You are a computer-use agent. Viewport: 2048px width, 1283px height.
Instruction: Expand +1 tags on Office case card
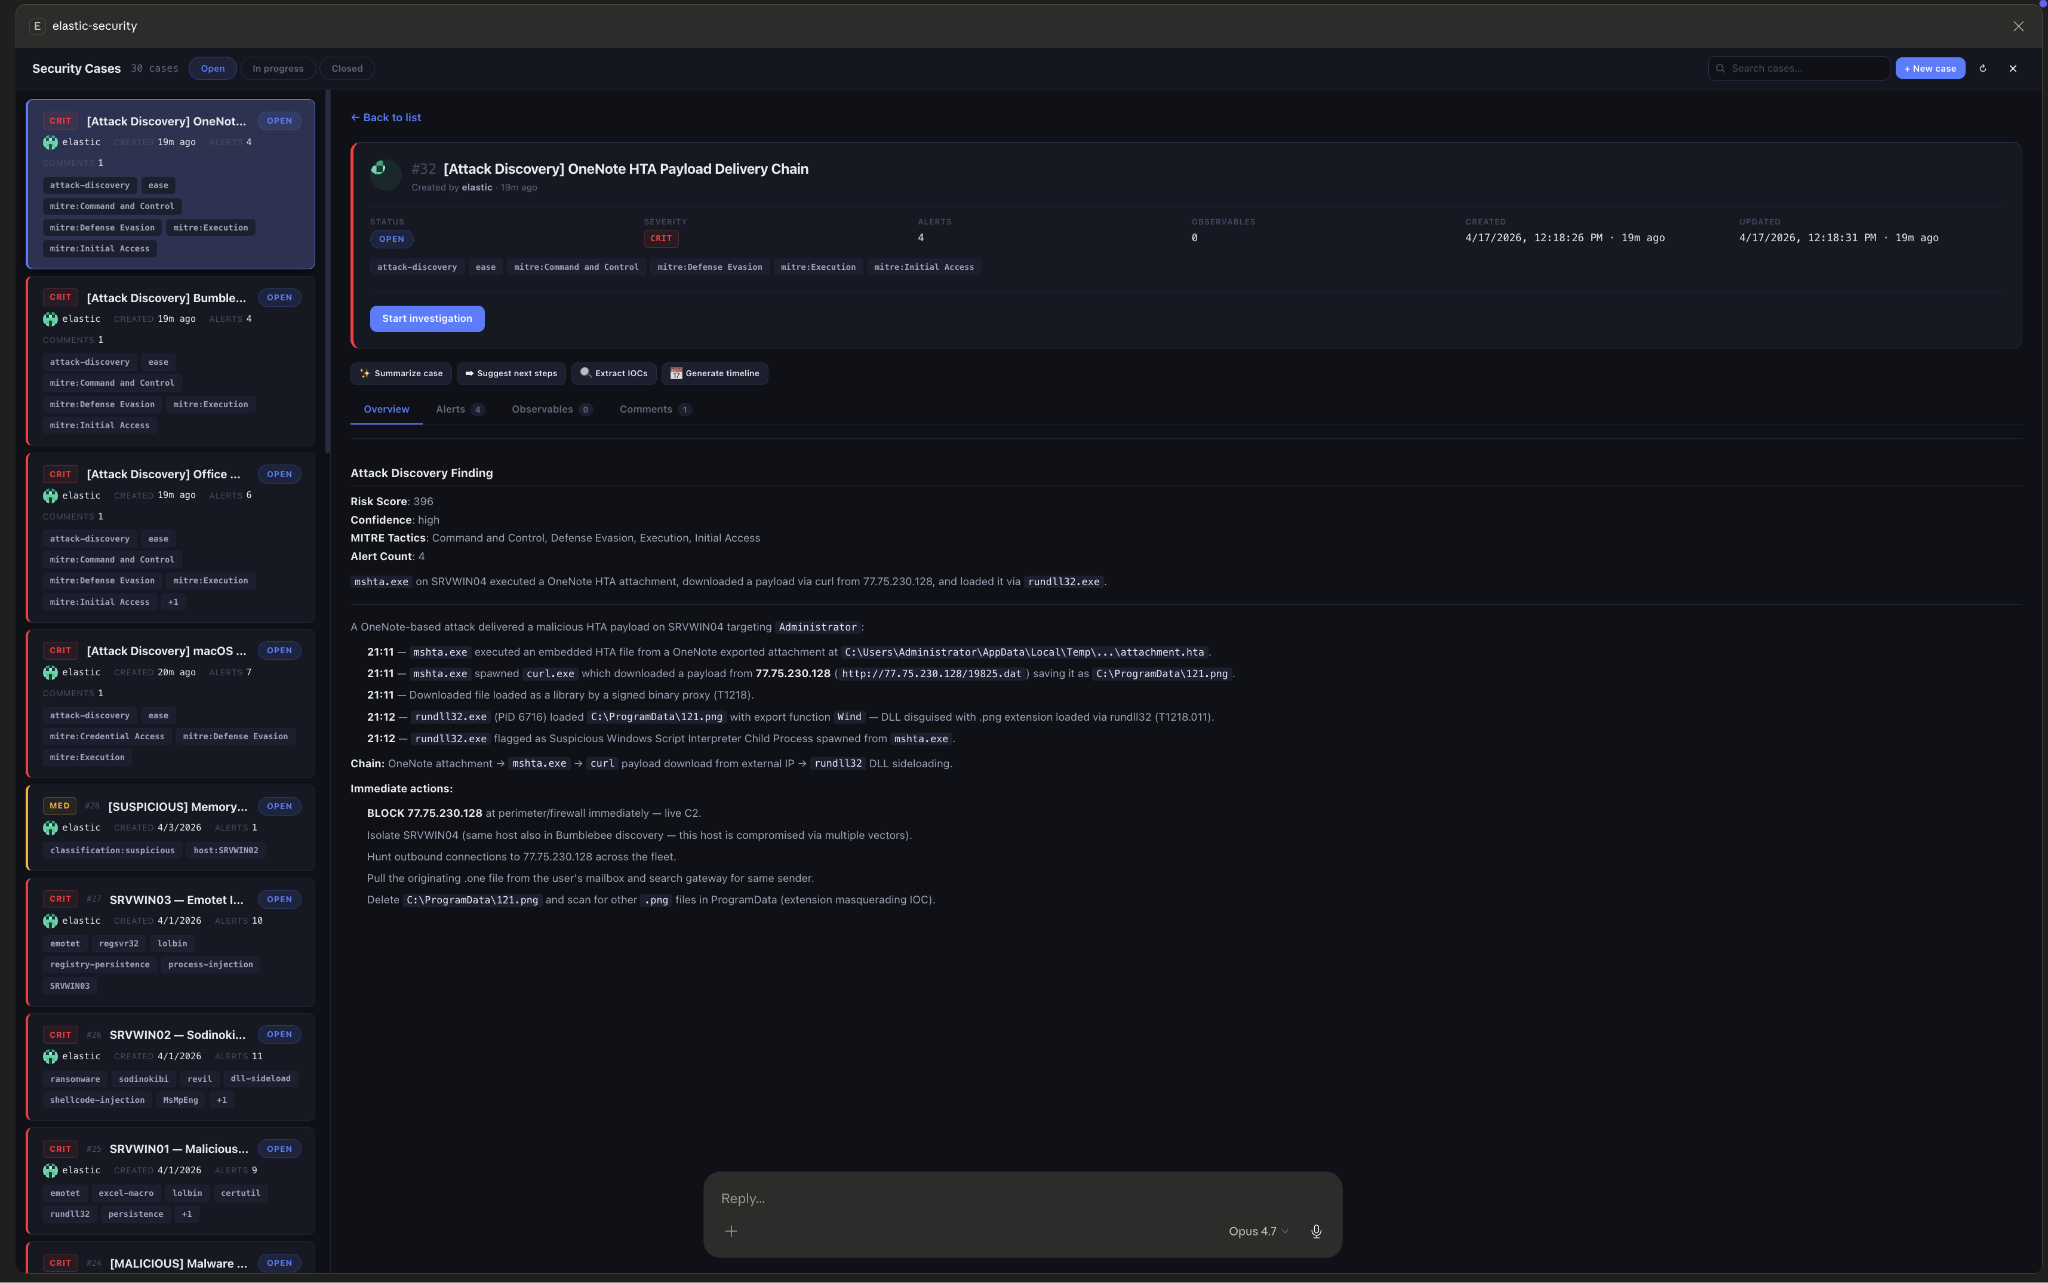(173, 602)
